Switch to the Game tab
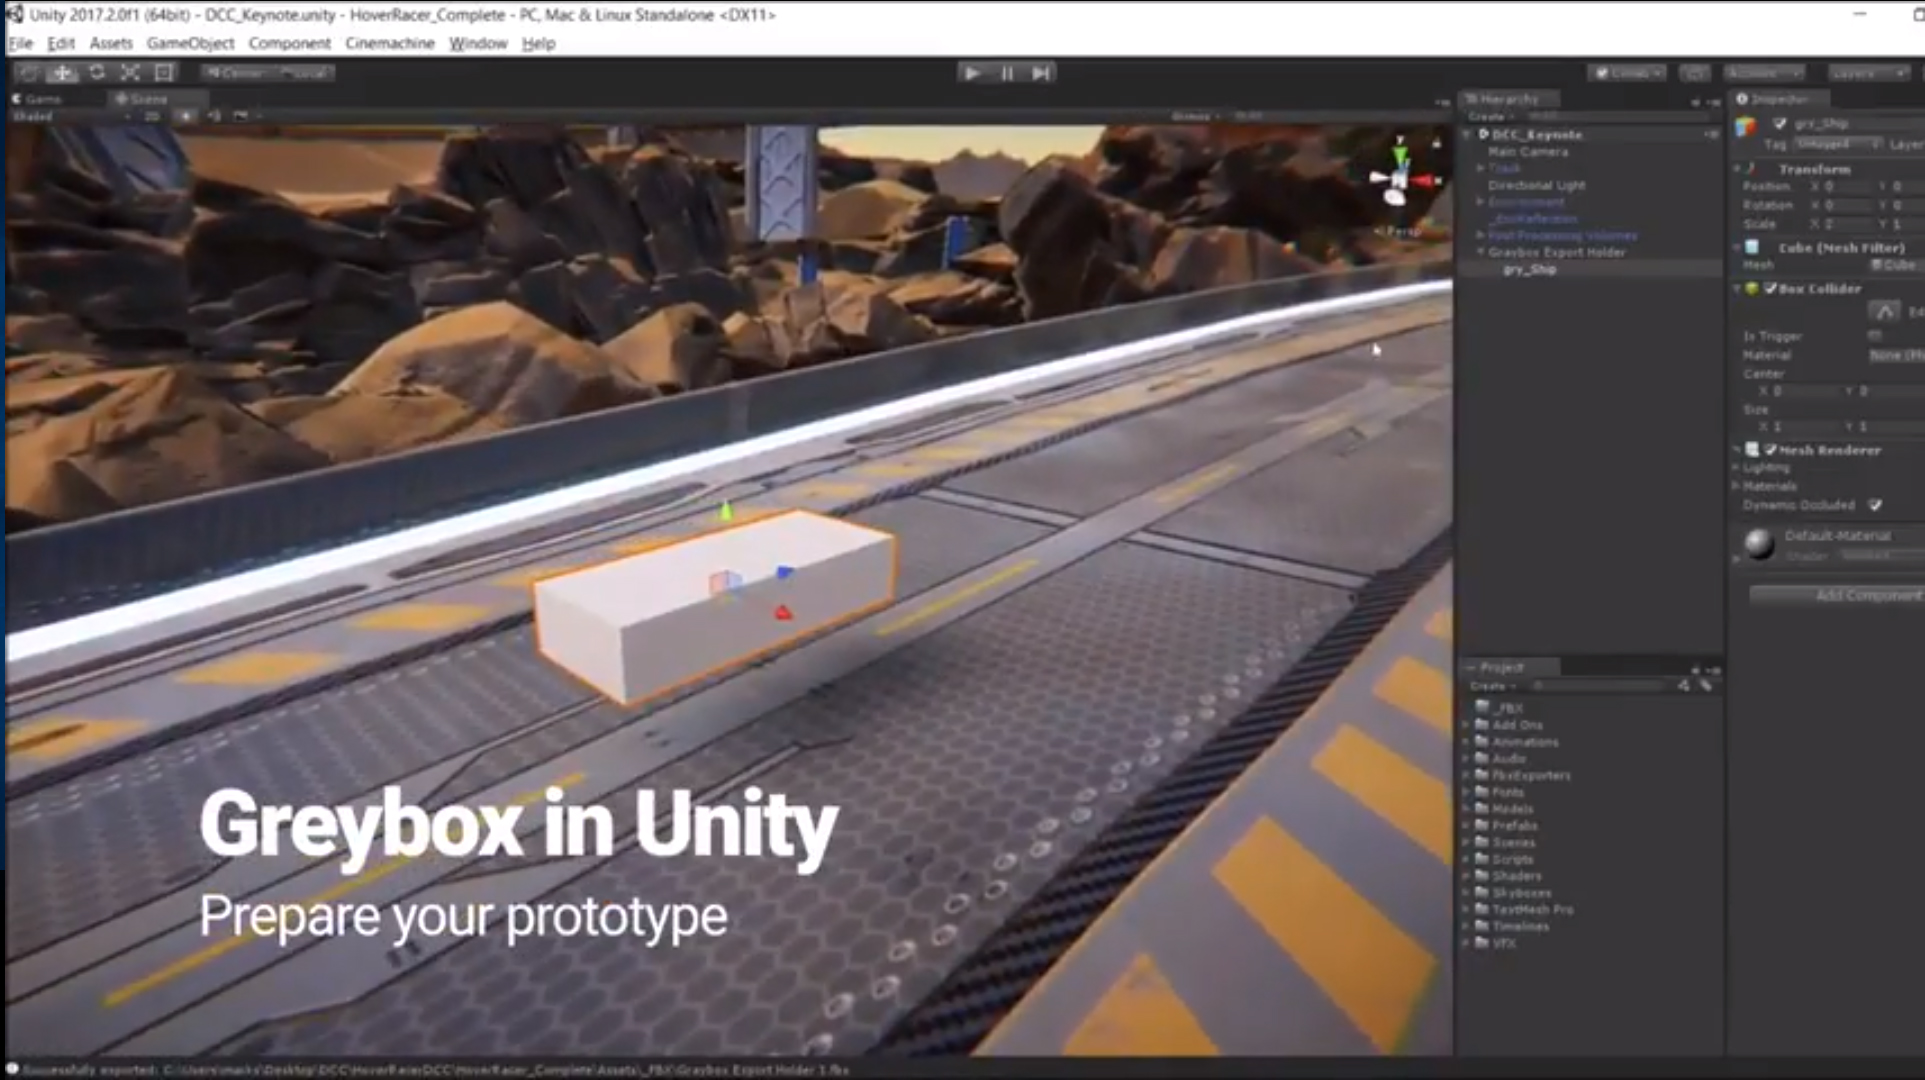1925x1080 pixels. pos(38,99)
